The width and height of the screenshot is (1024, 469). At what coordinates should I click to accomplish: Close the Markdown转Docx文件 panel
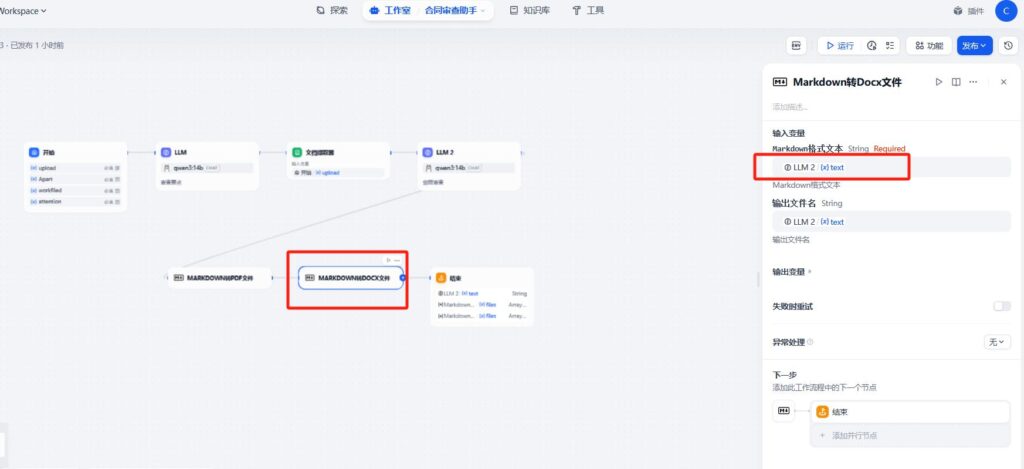tap(1003, 82)
